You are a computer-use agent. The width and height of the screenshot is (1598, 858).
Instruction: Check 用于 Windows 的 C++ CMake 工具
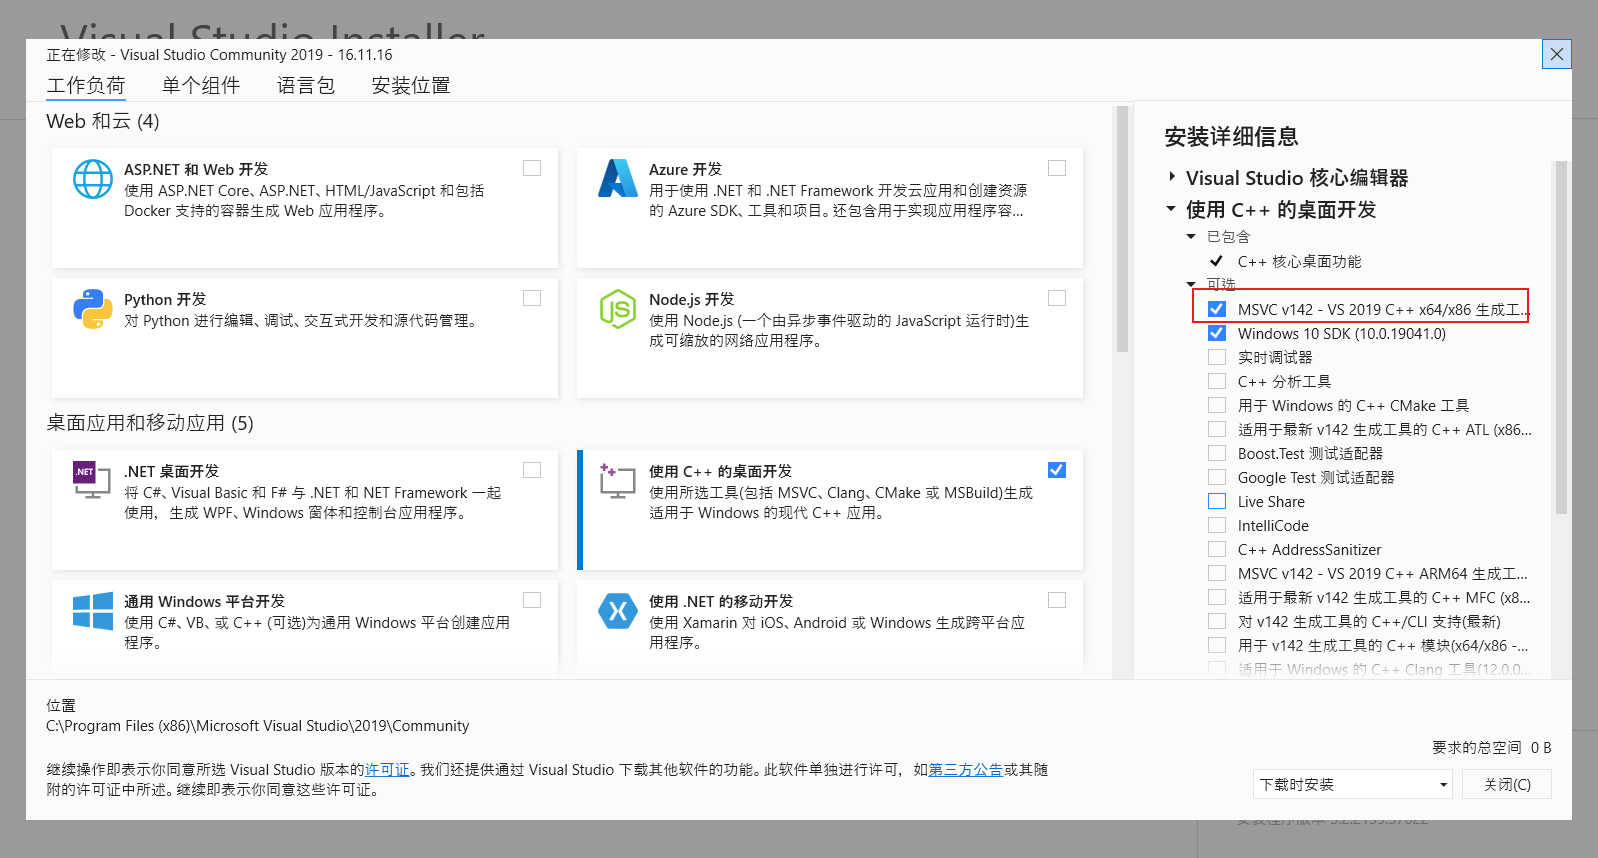(x=1217, y=405)
